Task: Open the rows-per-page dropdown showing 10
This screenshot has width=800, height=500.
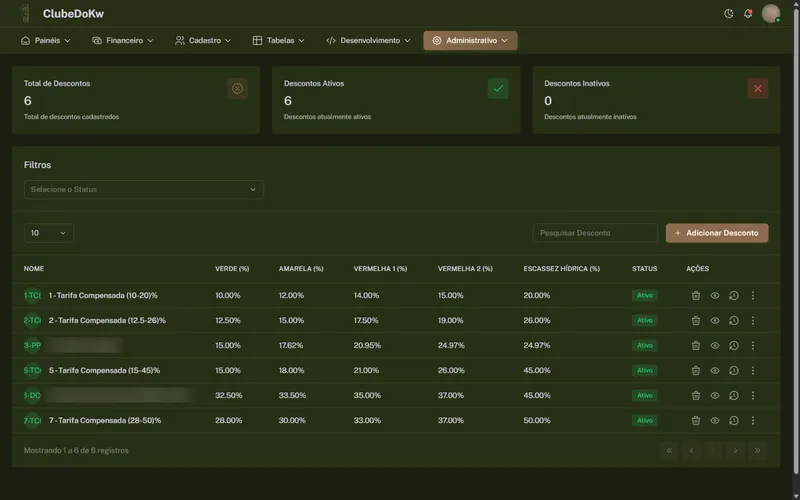Action: [48, 233]
